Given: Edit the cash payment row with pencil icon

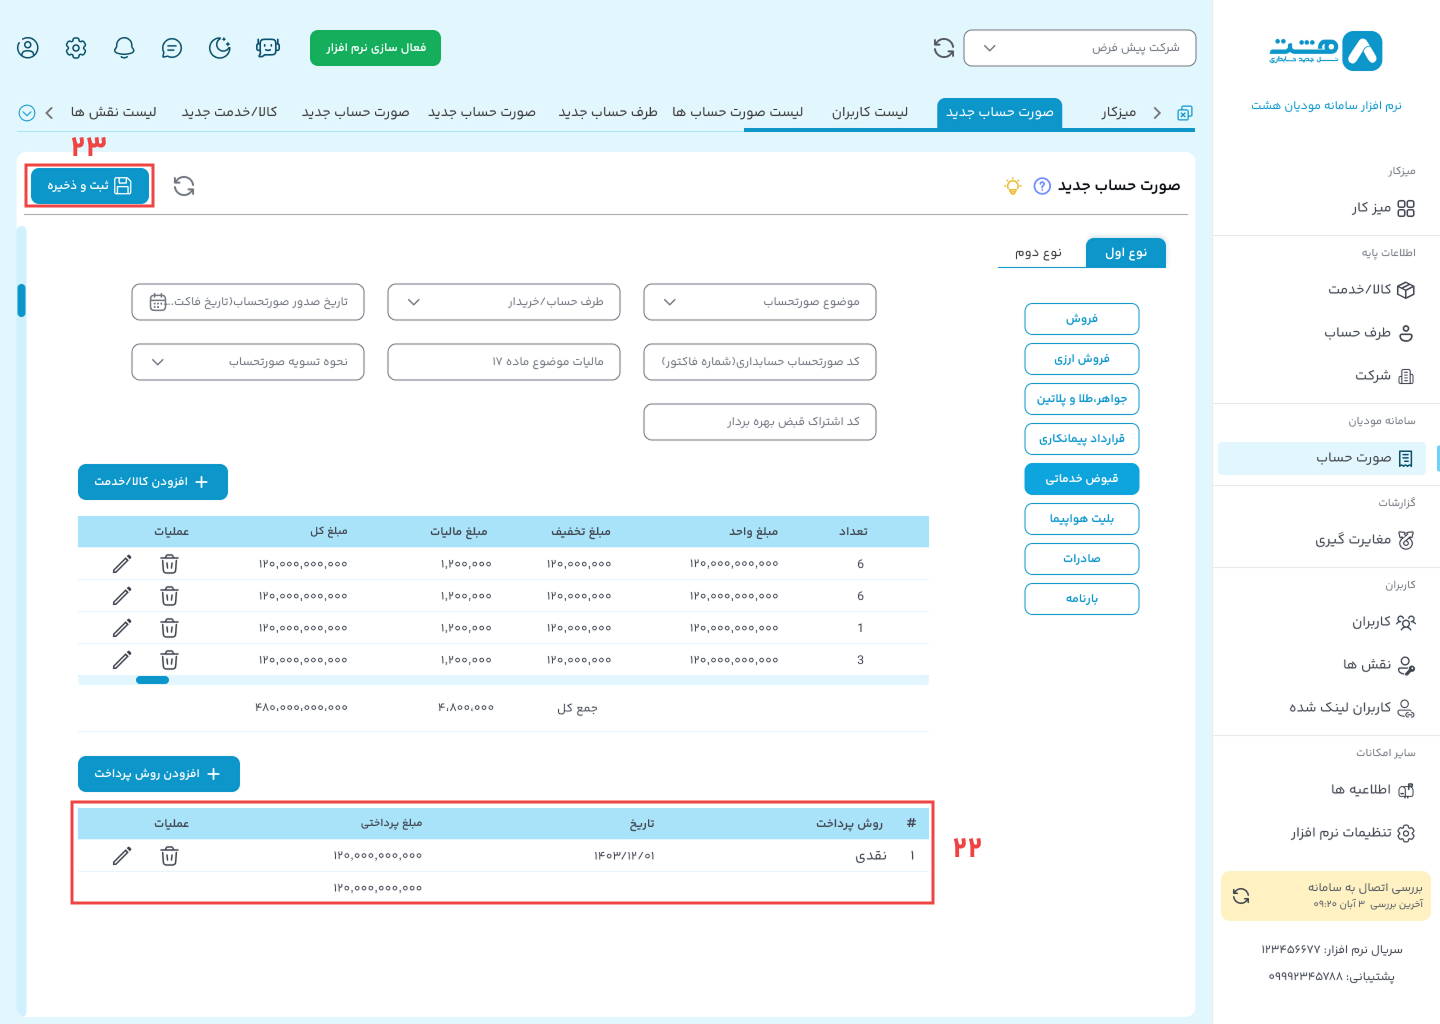Looking at the screenshot, I should point(122,856).
